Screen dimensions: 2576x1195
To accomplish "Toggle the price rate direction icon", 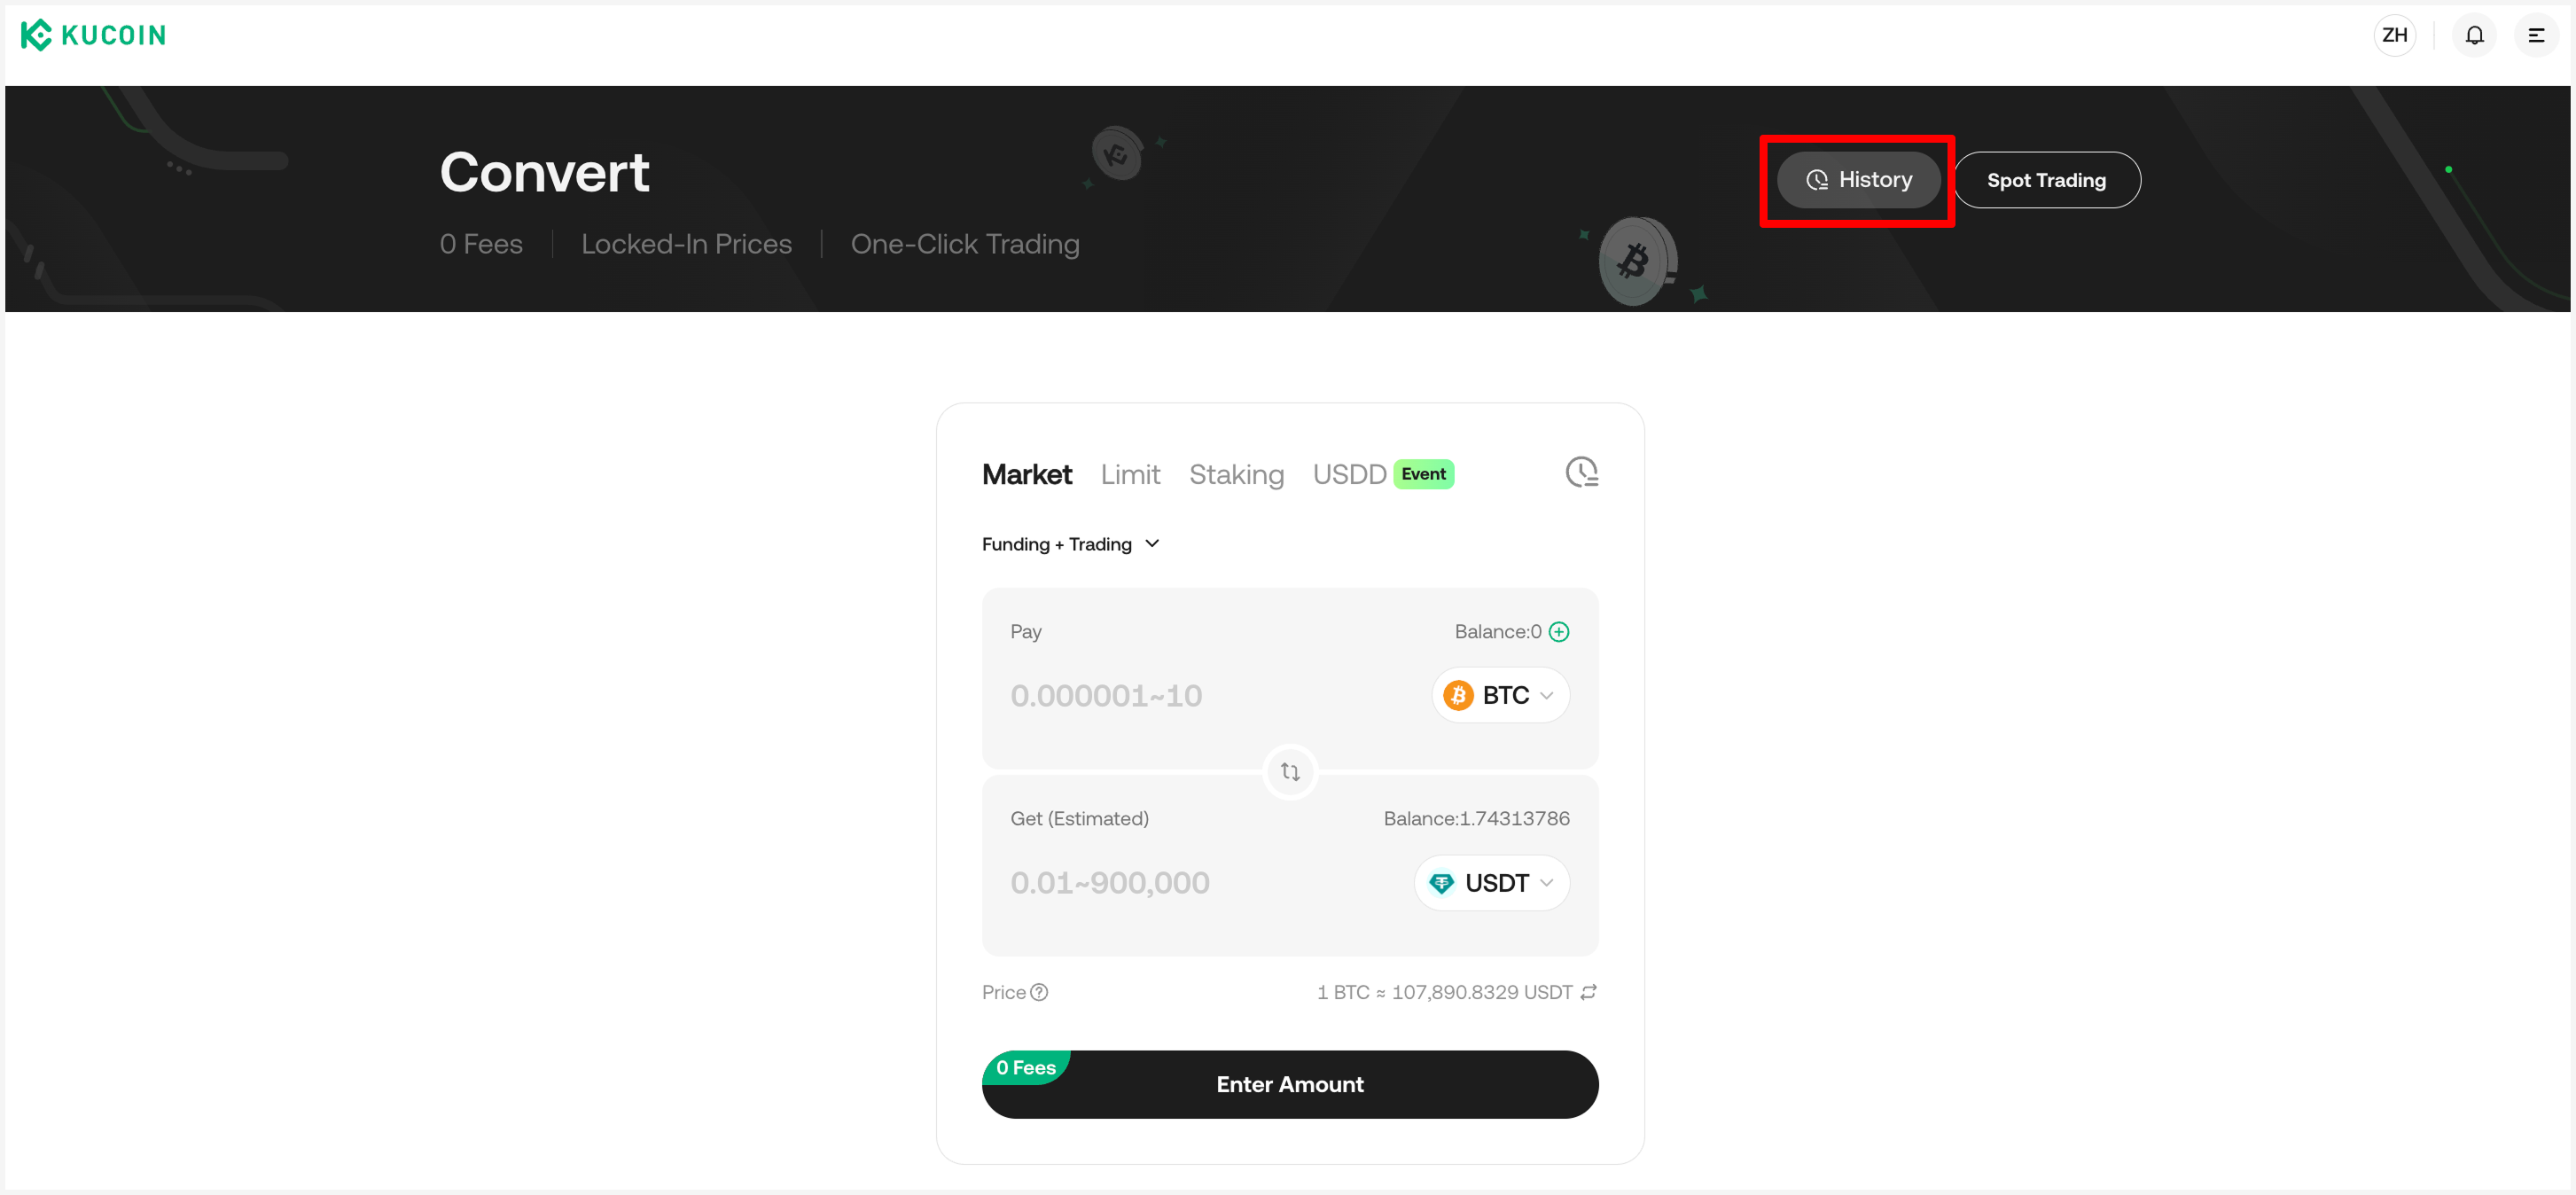I will point(1588,992).
